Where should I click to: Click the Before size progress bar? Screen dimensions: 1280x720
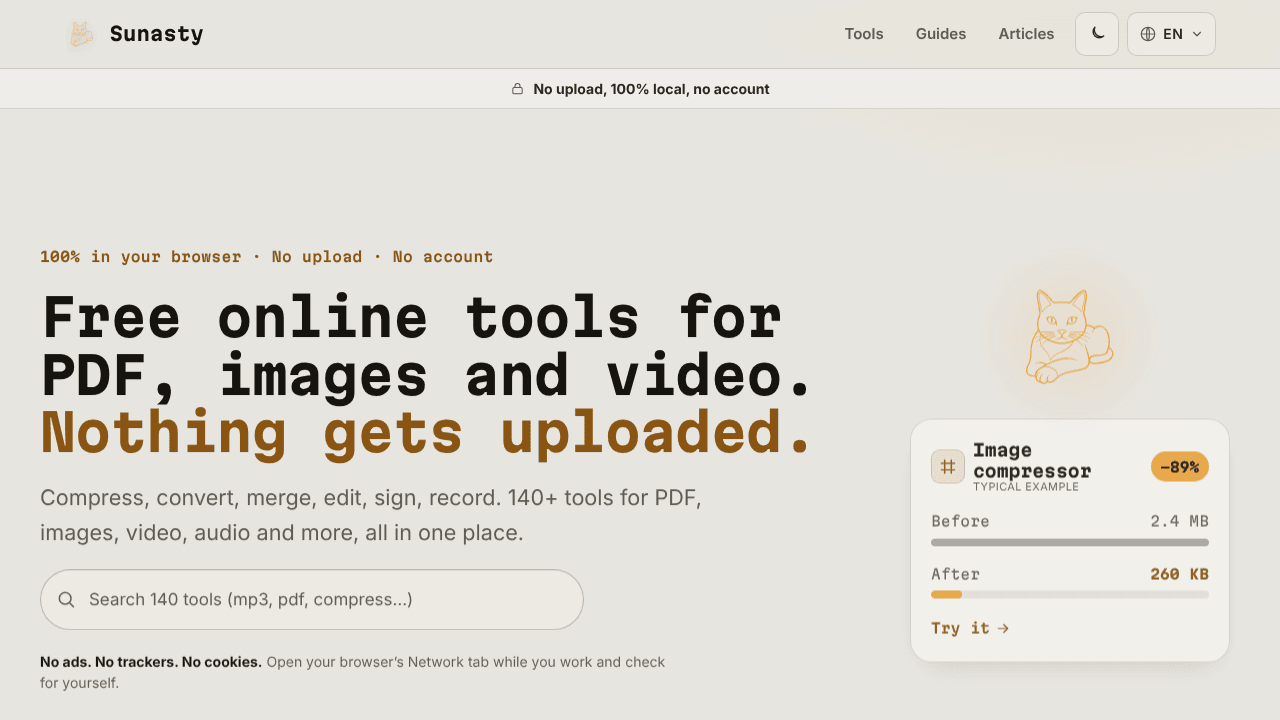[1070, 542]
